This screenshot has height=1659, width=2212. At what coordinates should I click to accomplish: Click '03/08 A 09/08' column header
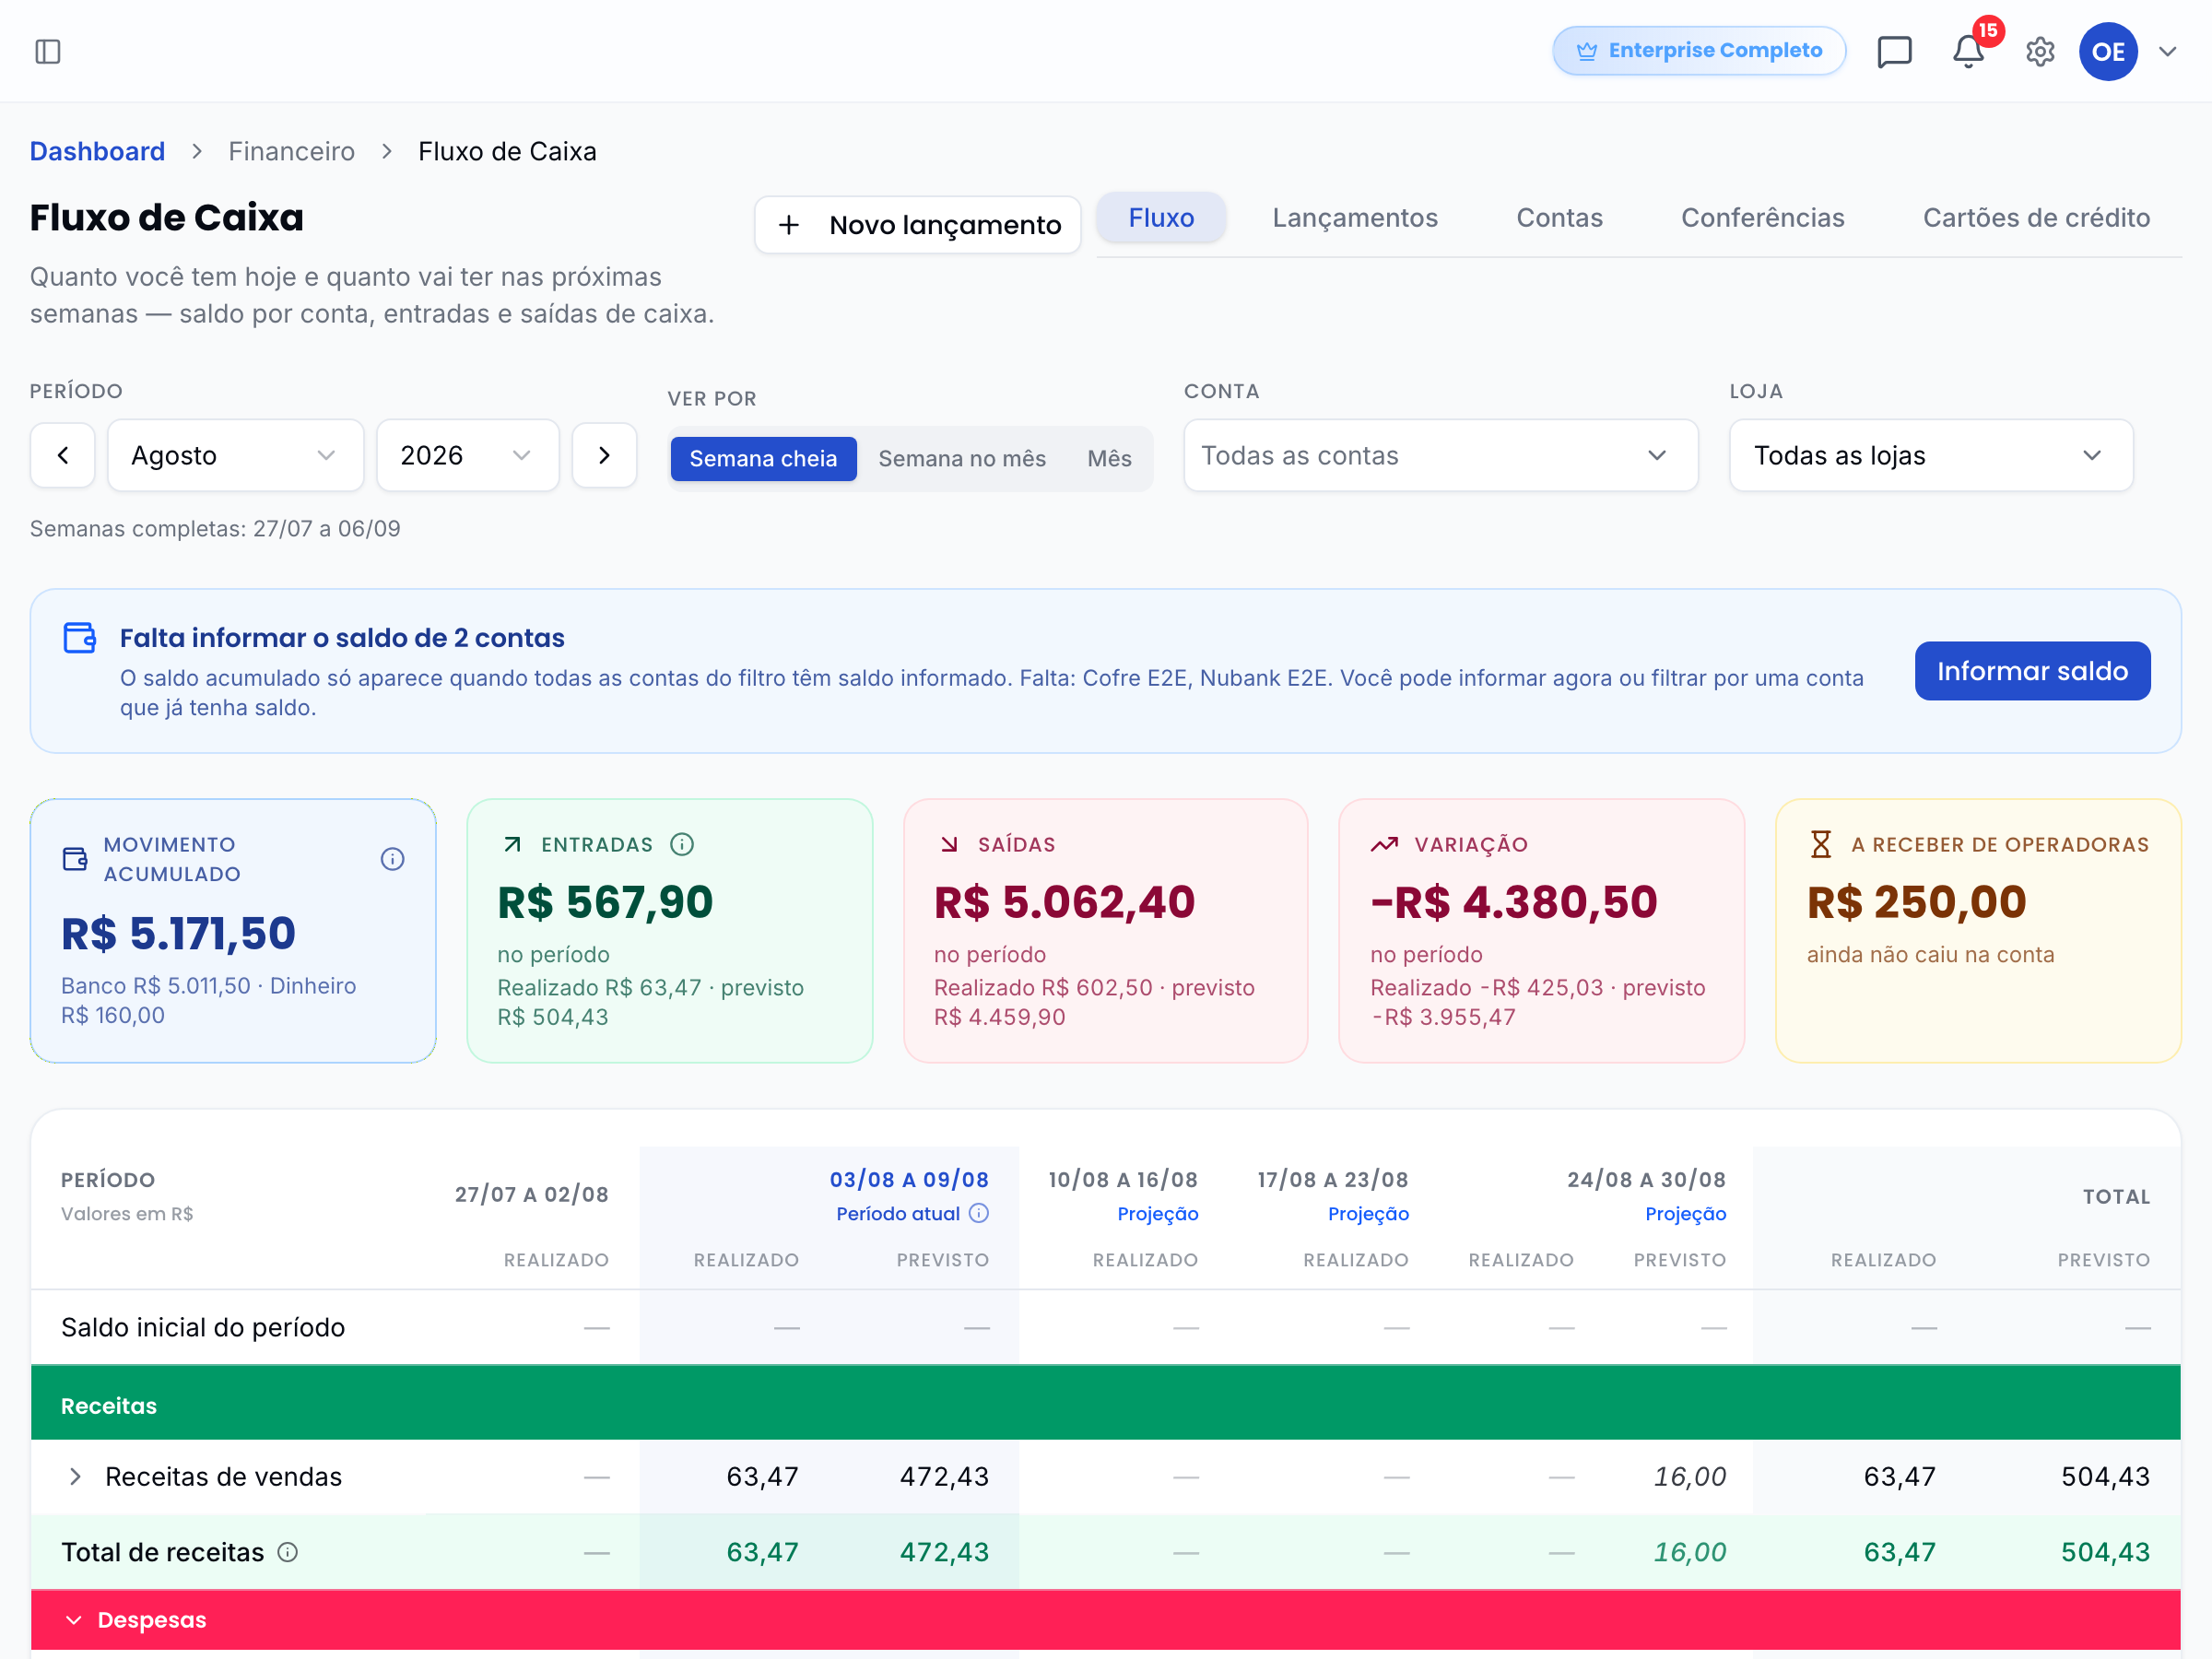[909, 1180]
